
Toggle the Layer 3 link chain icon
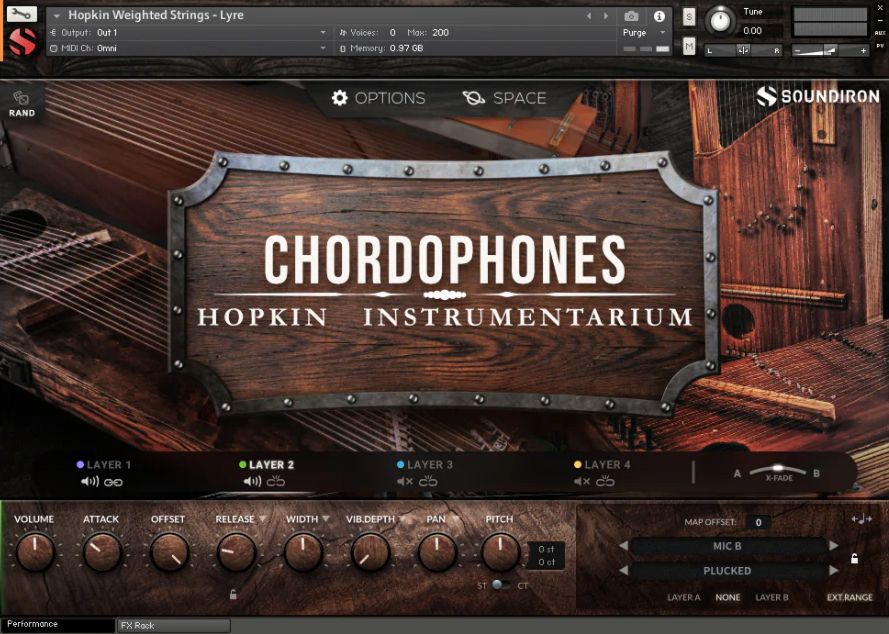pyautogui.click(x=428, y=481)
